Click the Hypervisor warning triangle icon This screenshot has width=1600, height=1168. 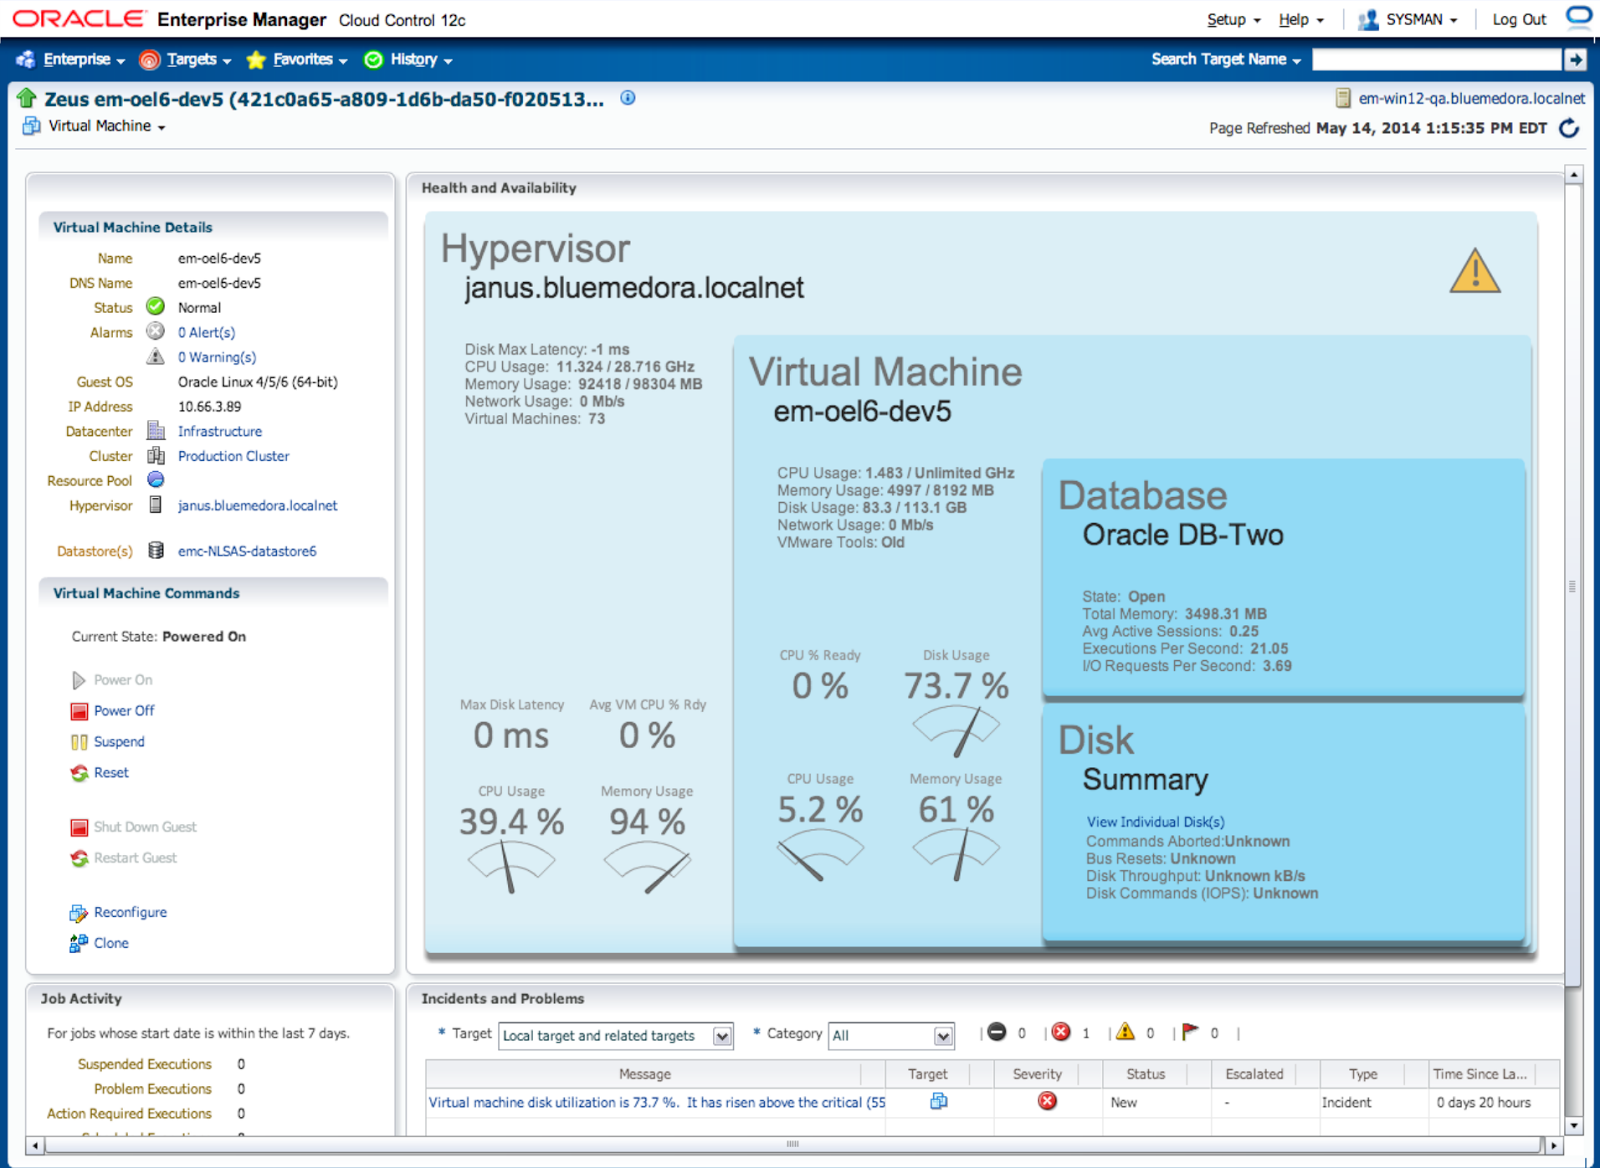point(1474,272)
